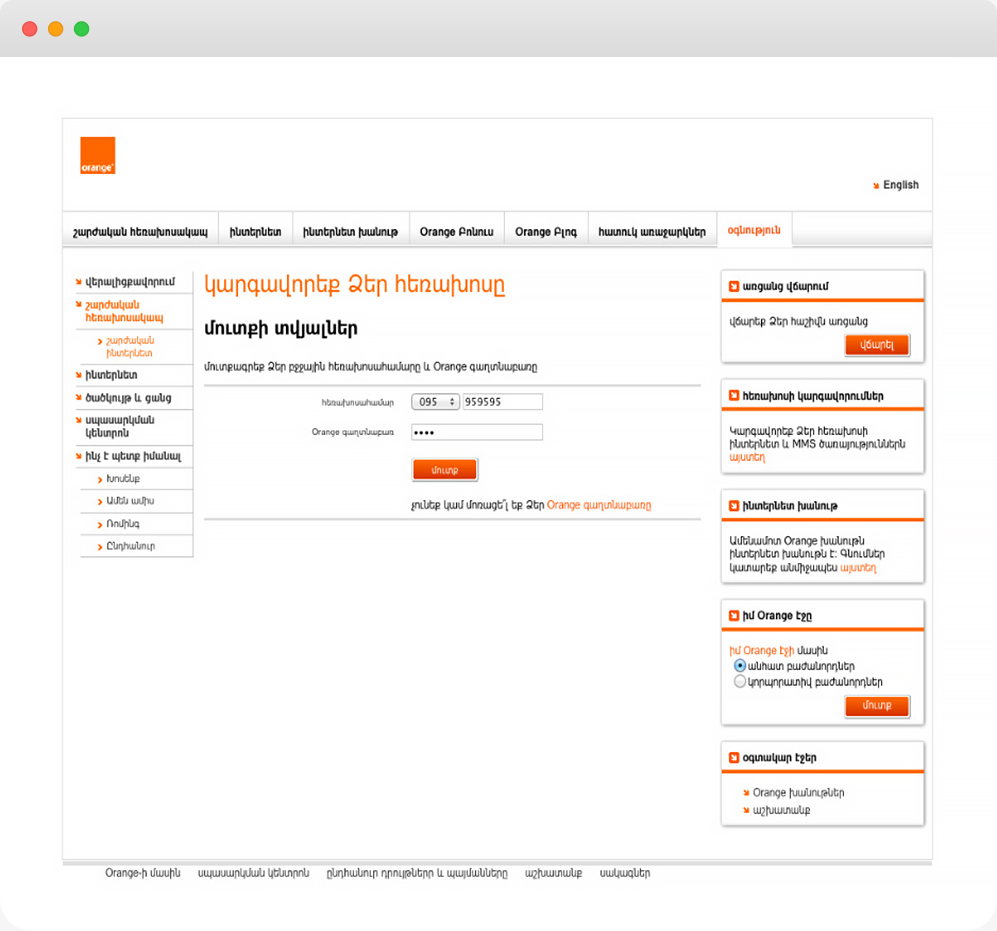Viewport: 997px width, 931px height.
Task: Click the icon beside հեռախոսի կարգավորումներ
Action: coord(734,396)
